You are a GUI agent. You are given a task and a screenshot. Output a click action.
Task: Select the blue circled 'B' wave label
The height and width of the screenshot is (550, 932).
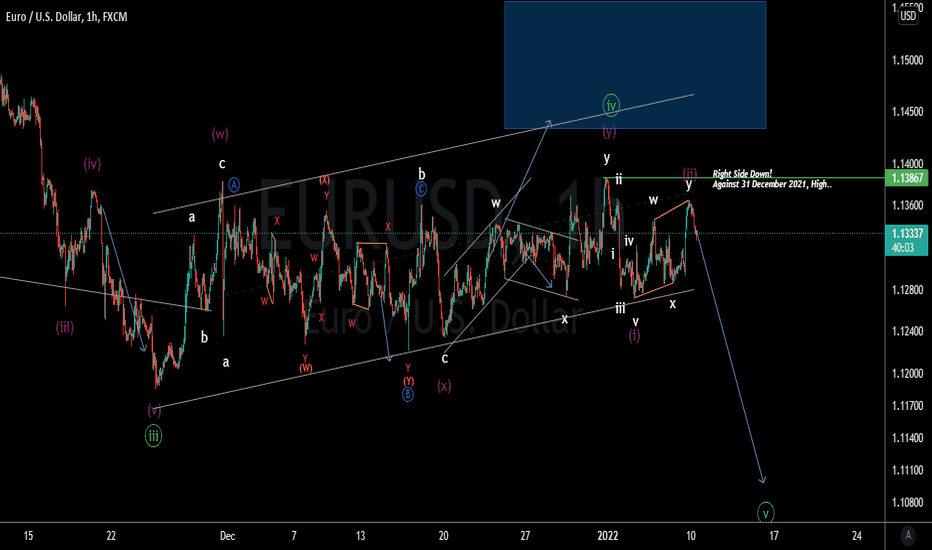(x=408, y=394)
